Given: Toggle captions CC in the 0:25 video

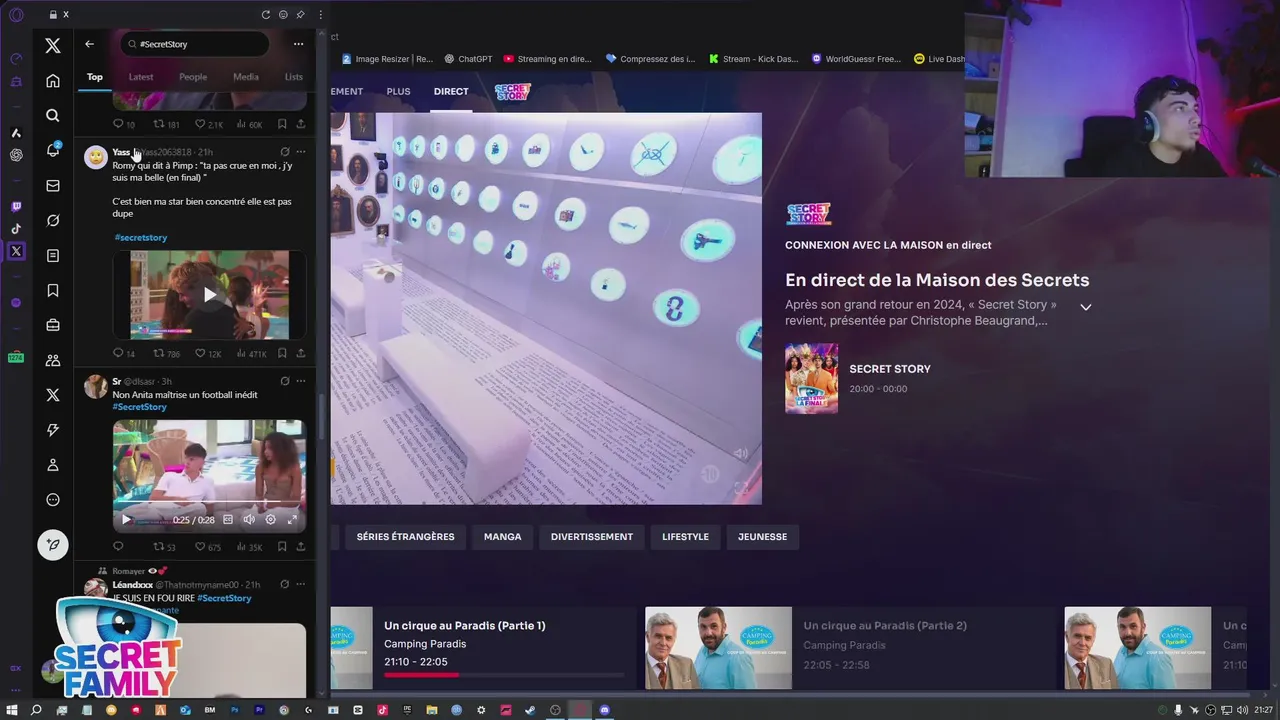Looking at the screenshot, I should click(x=228, y=520).
